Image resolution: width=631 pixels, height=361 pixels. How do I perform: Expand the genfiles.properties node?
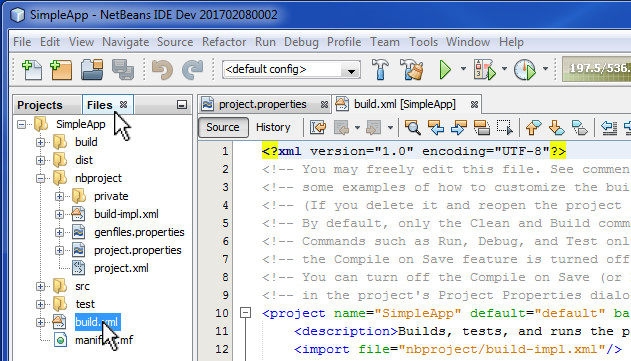click(x=59, y=232)
